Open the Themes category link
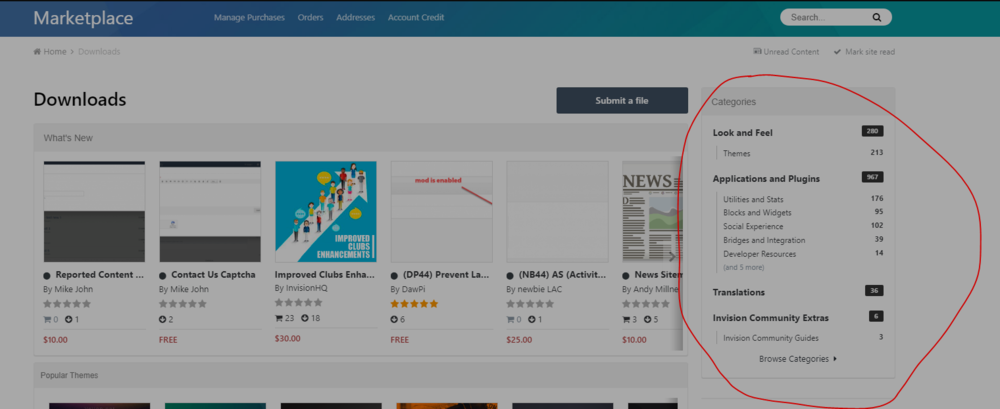Screen dimensions: 1000x409 736,153
